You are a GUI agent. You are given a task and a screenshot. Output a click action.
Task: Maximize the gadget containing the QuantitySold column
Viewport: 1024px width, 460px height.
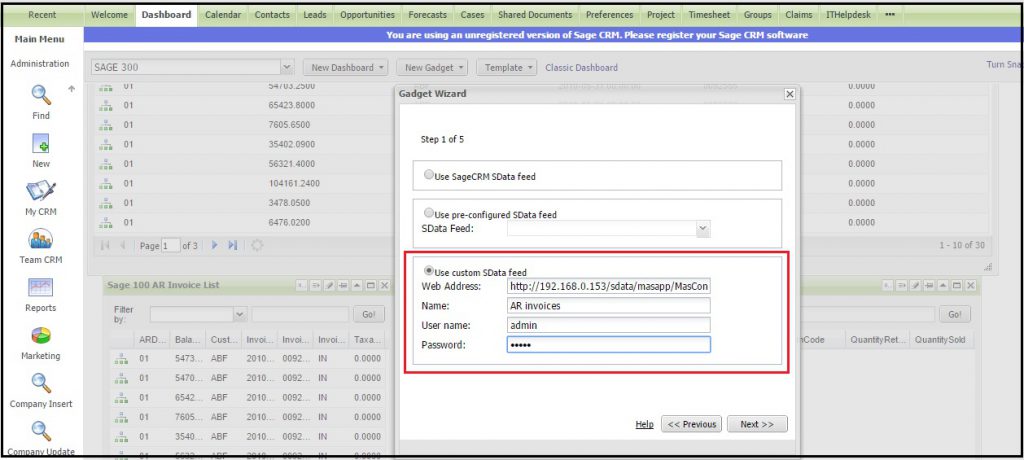957,286
